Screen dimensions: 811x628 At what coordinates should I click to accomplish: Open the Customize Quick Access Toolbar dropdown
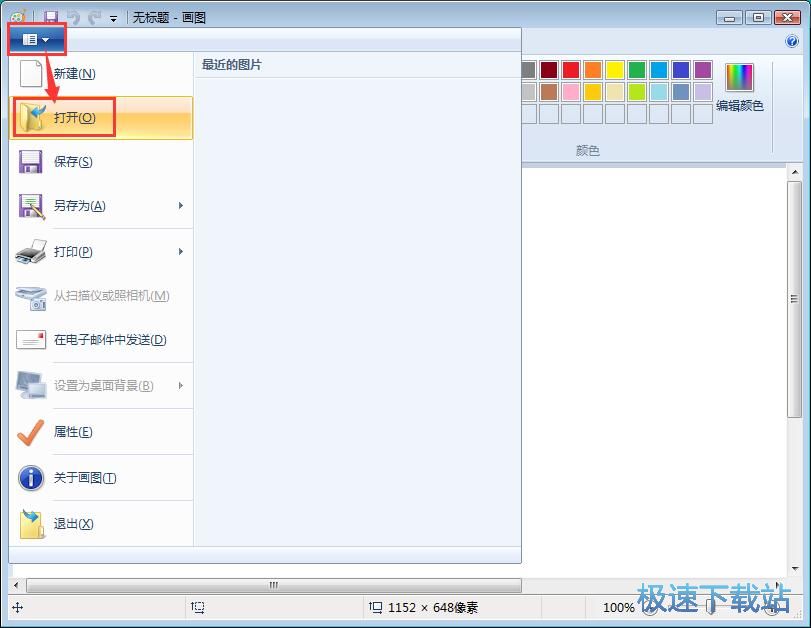[x=113, y=19]
